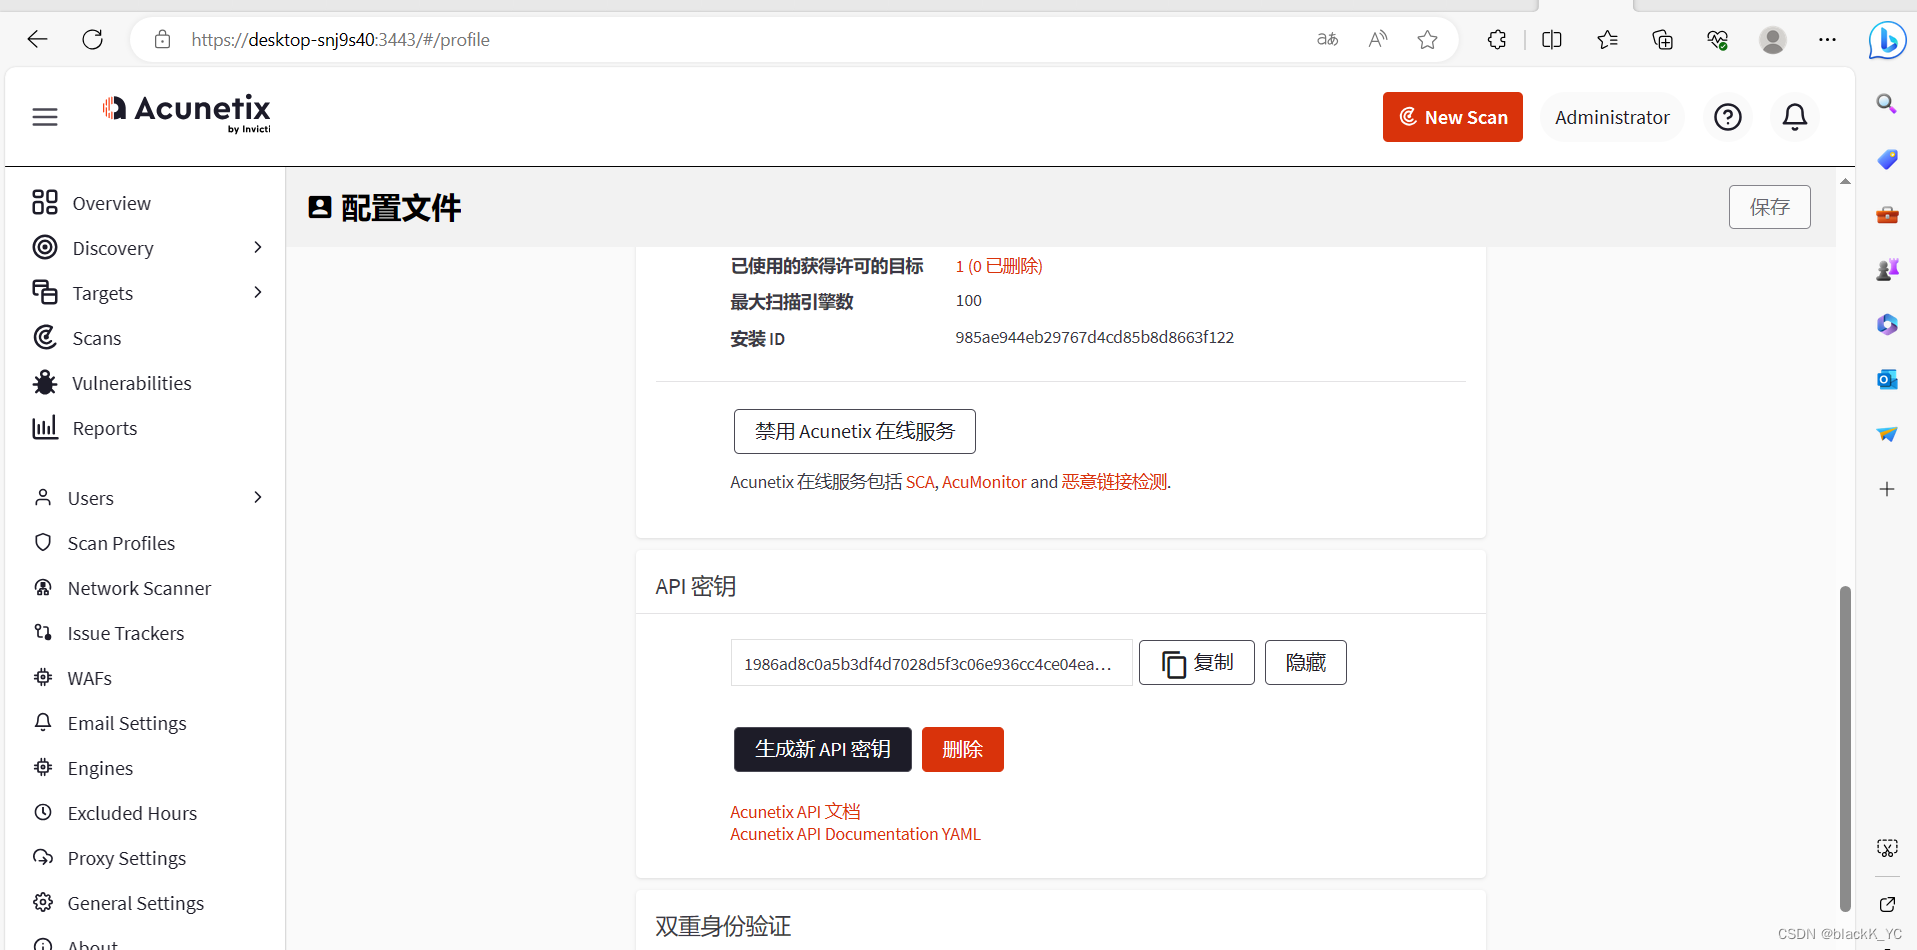The image size is (1917, 950).
Task: Open browser essentials heart icon
Action: pos(1717,39)
